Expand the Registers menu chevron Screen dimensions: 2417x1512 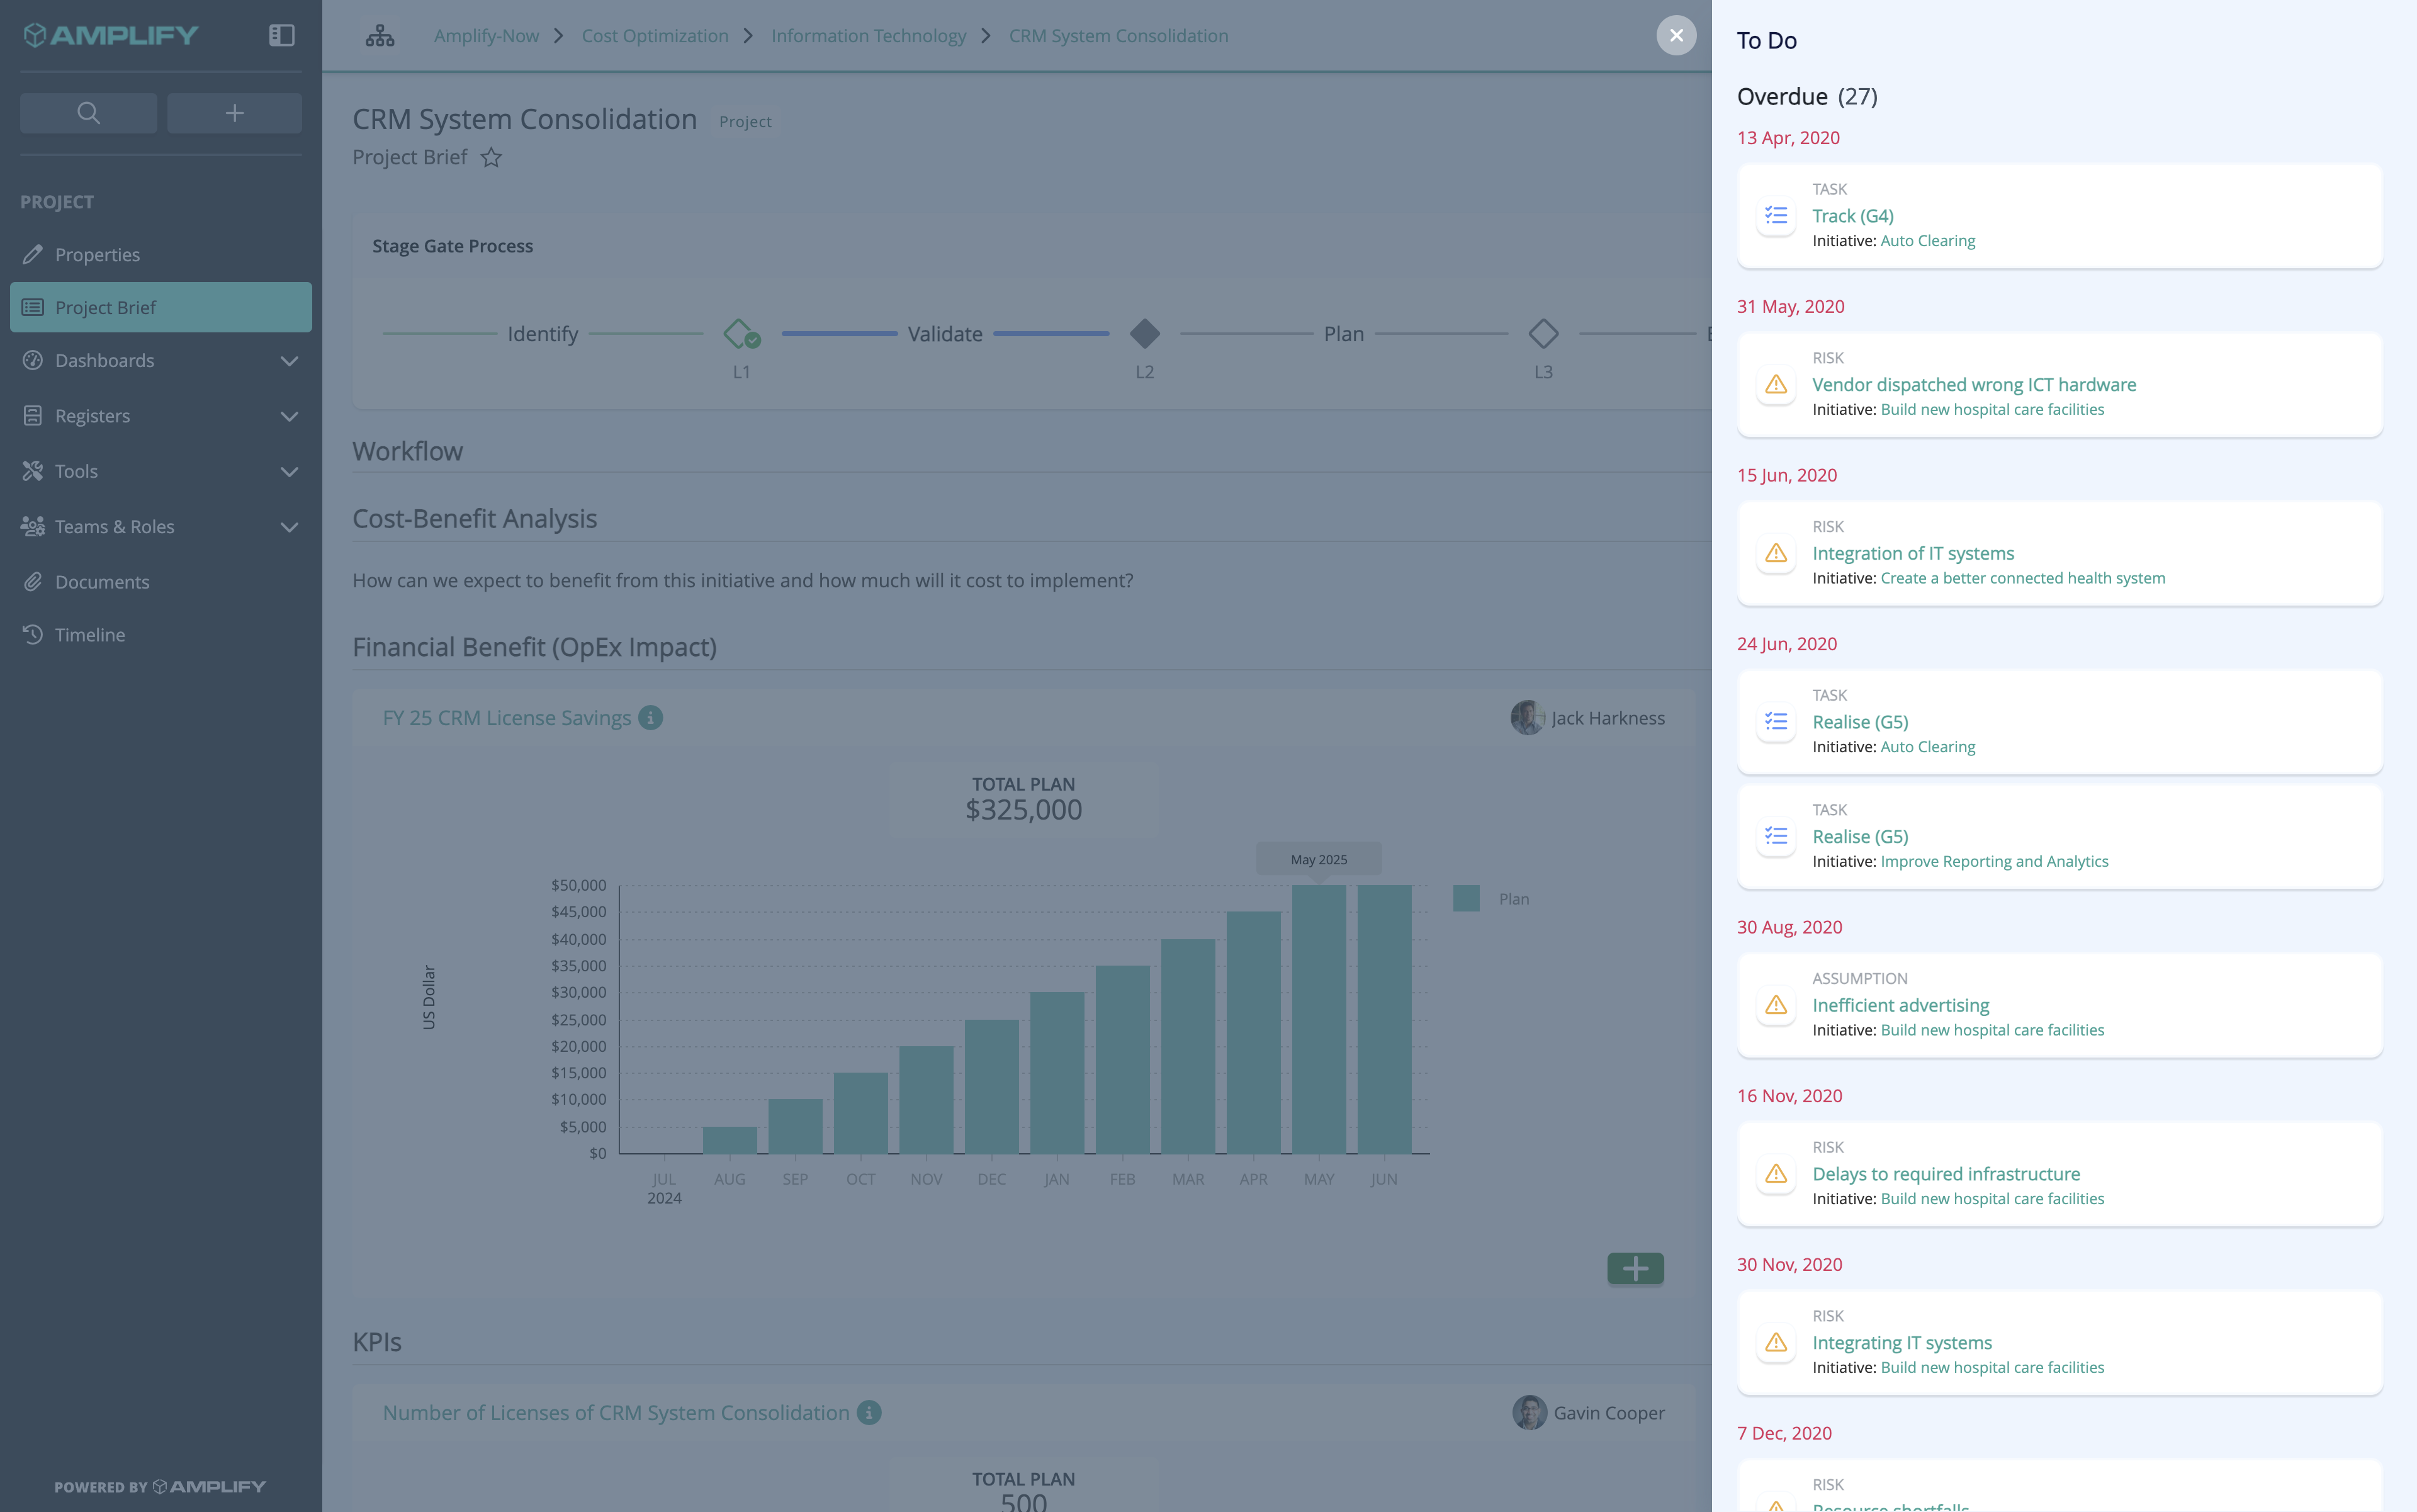(289, 416)
